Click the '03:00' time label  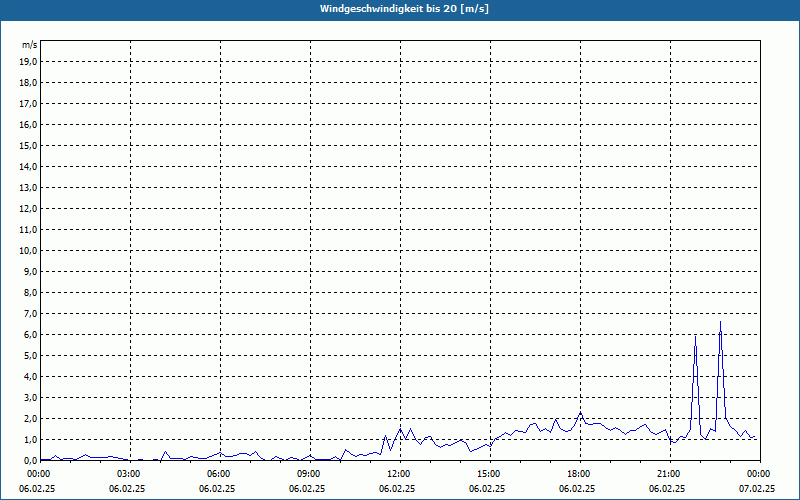[131, 474]
